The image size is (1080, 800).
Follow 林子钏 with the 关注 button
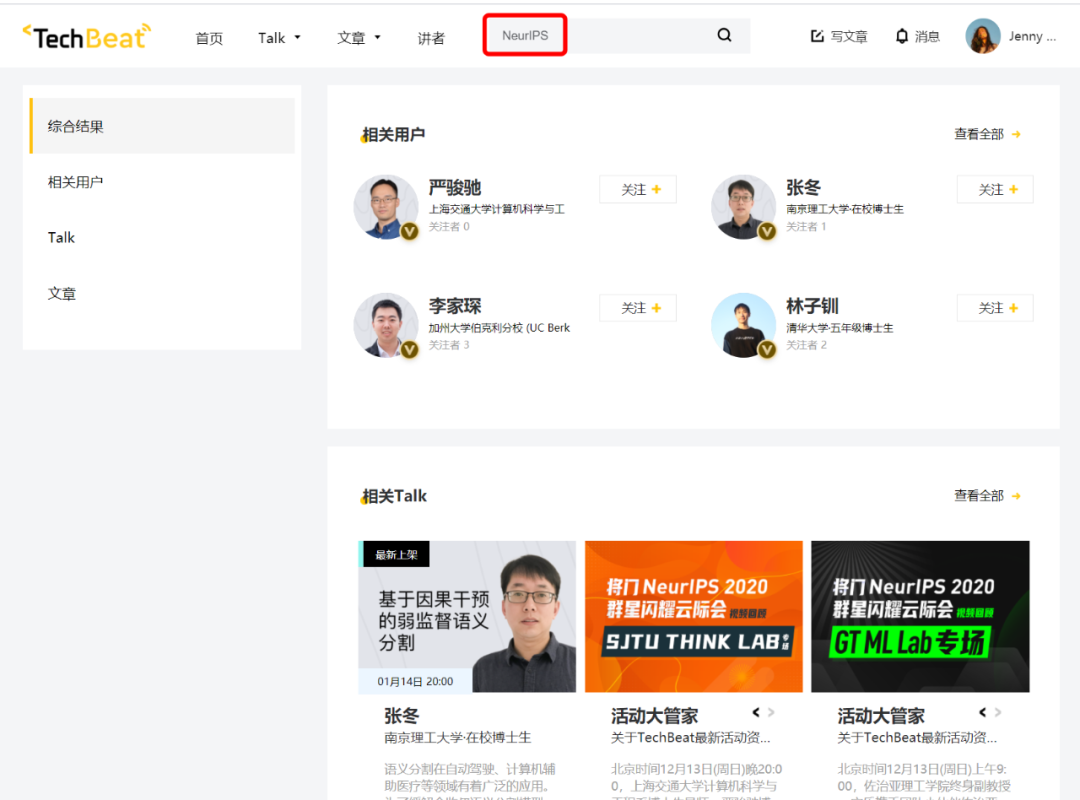point(995,308)
